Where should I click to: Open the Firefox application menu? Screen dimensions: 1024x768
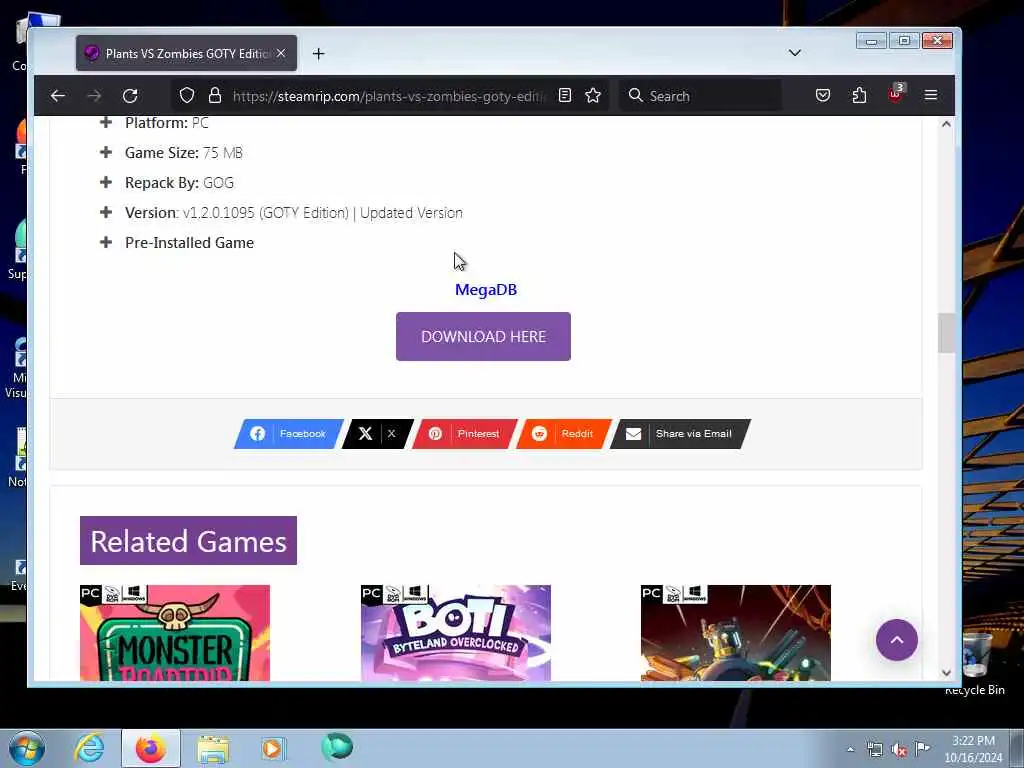[x=931, y=95]
